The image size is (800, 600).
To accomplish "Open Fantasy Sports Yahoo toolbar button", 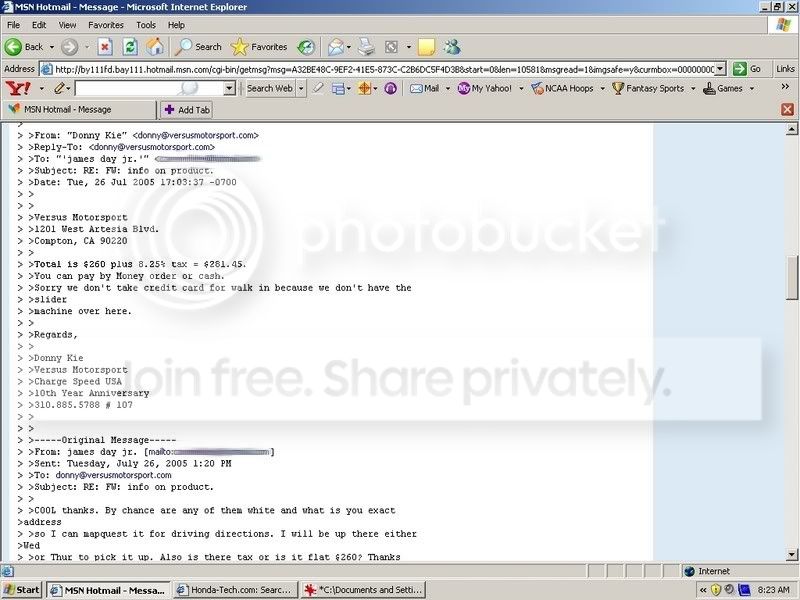I will pos(648,88).
